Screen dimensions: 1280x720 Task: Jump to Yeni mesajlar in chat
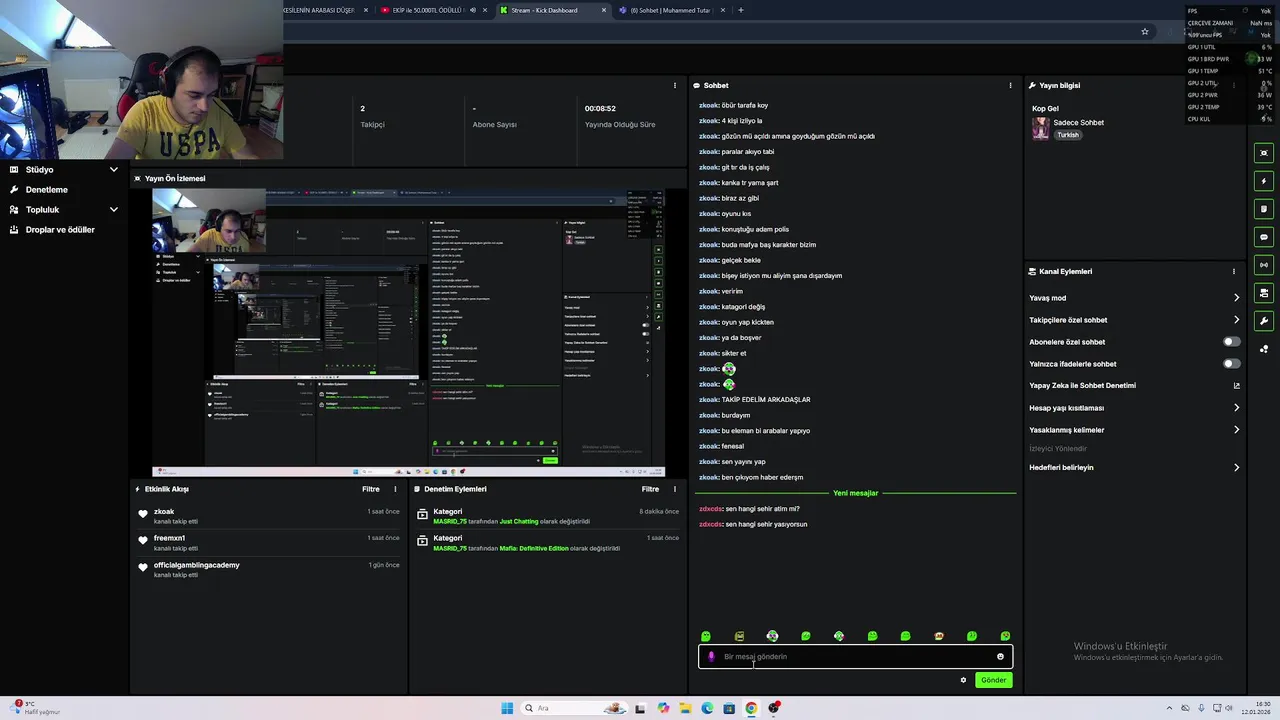pos(856,493)
